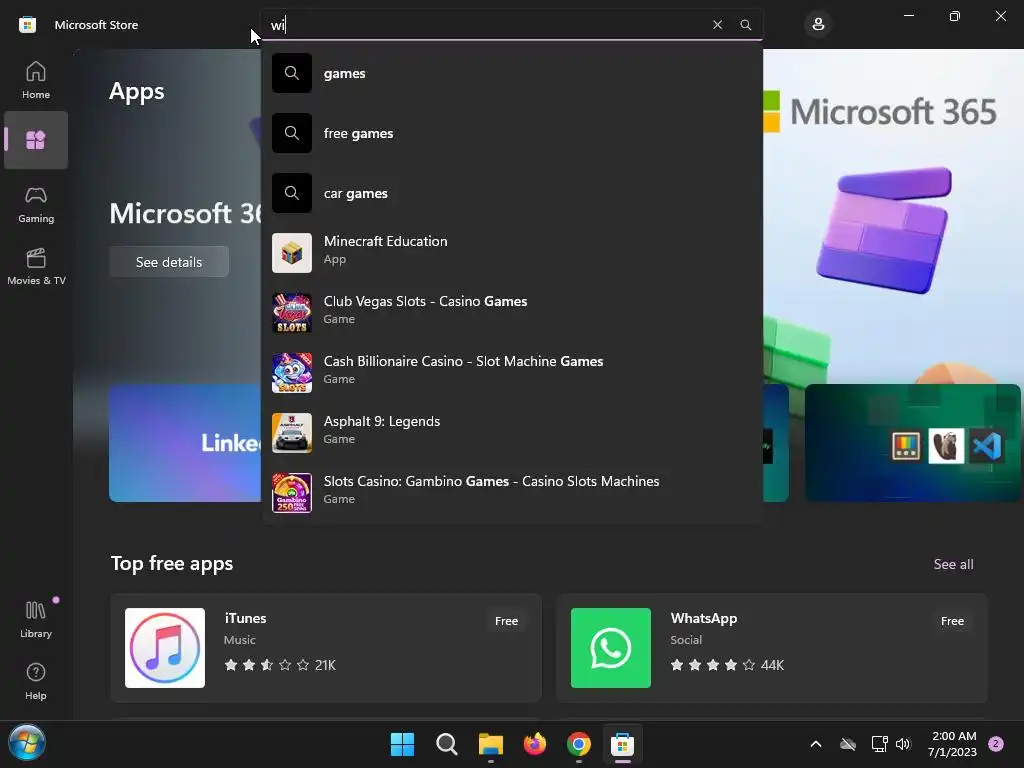Open See all top free apps
Image resolution: width=1024 pixels, height=768 pixels.
pyautogui.click(x=953, y=564)
